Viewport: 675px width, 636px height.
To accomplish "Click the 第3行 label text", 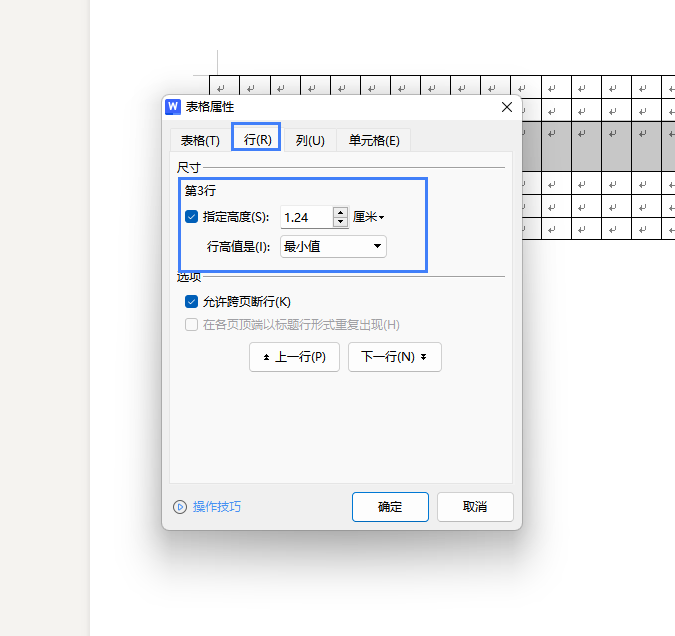I will [201, 190].
